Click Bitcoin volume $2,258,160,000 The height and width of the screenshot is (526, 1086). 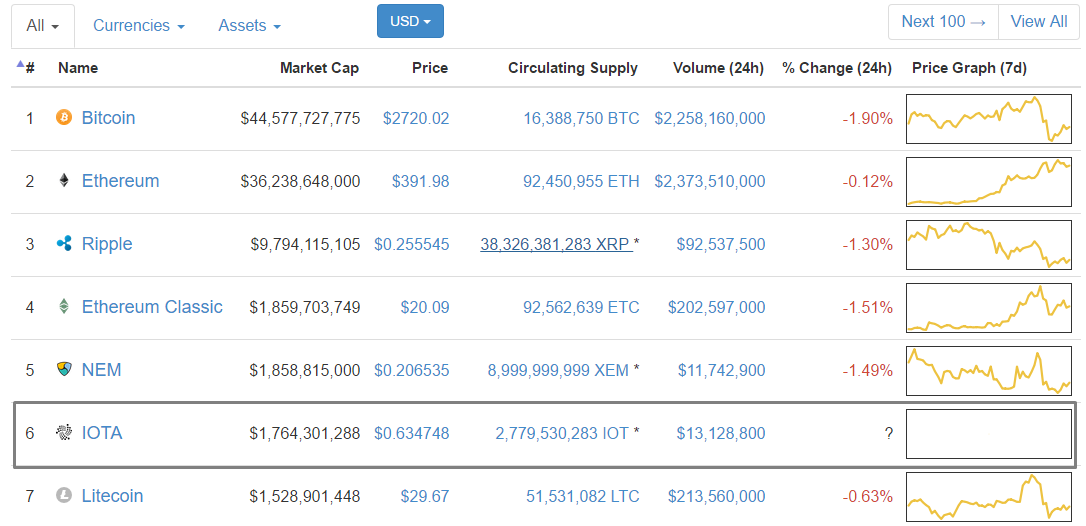[710, 119]
